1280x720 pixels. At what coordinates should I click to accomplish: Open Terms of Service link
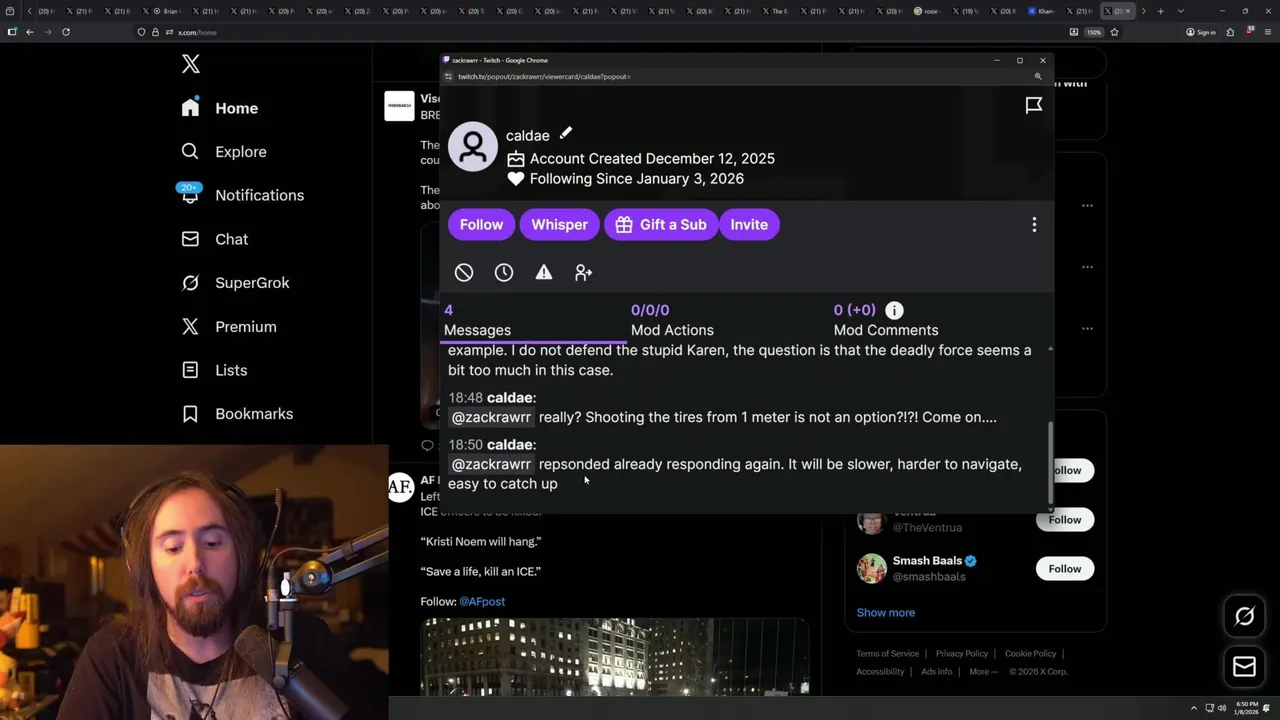click(x=887, y=654)
